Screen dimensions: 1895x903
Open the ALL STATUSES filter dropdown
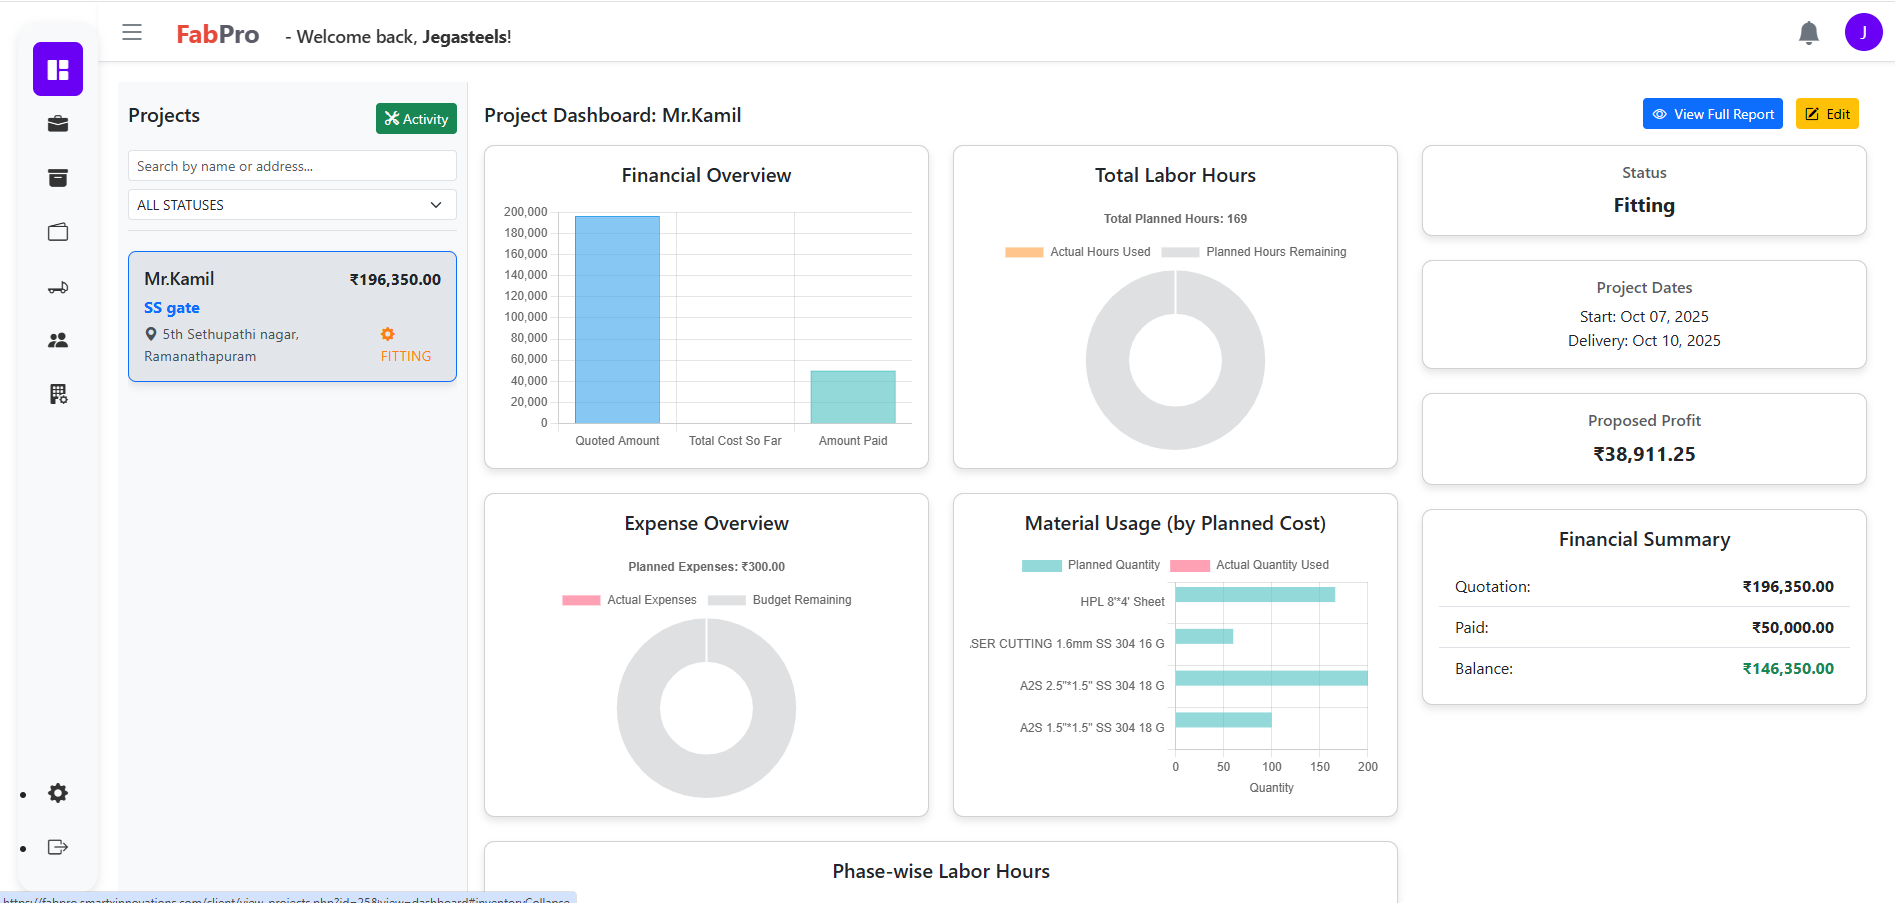point(291,204)
